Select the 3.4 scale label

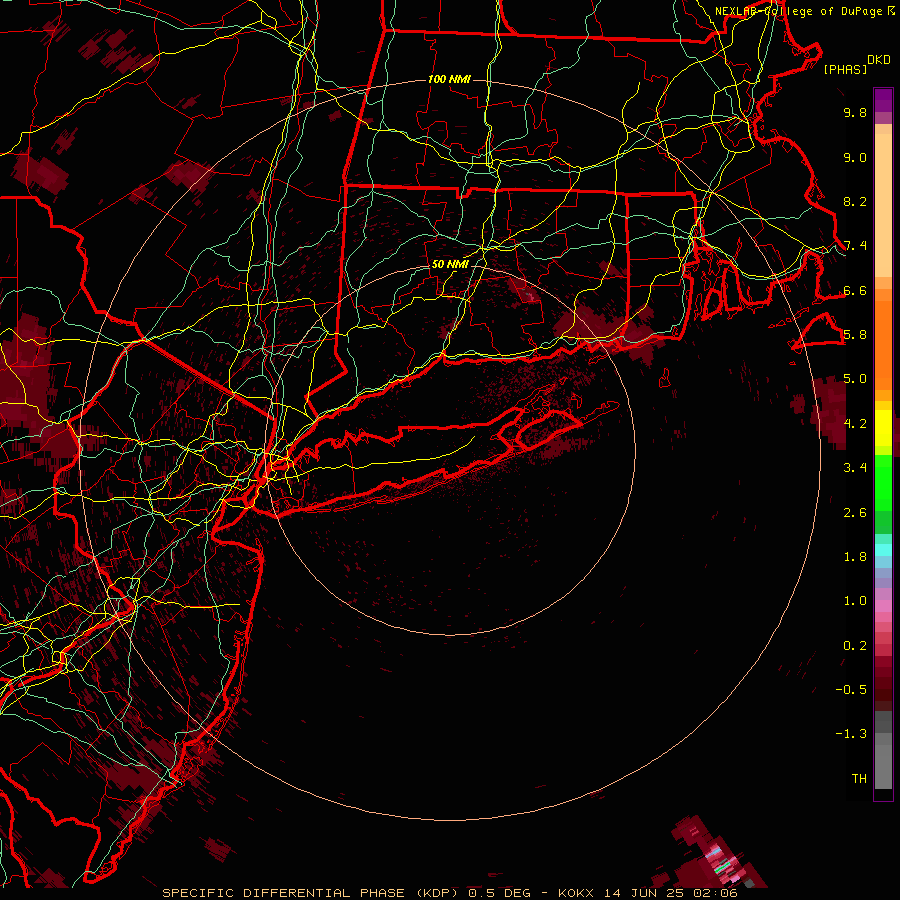(855, 468)
